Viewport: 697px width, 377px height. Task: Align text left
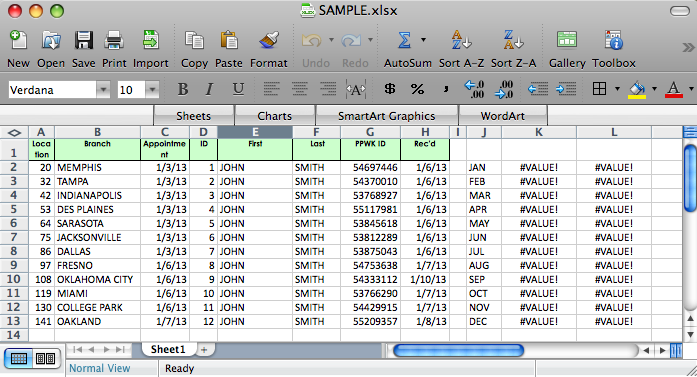coord(271,89)
